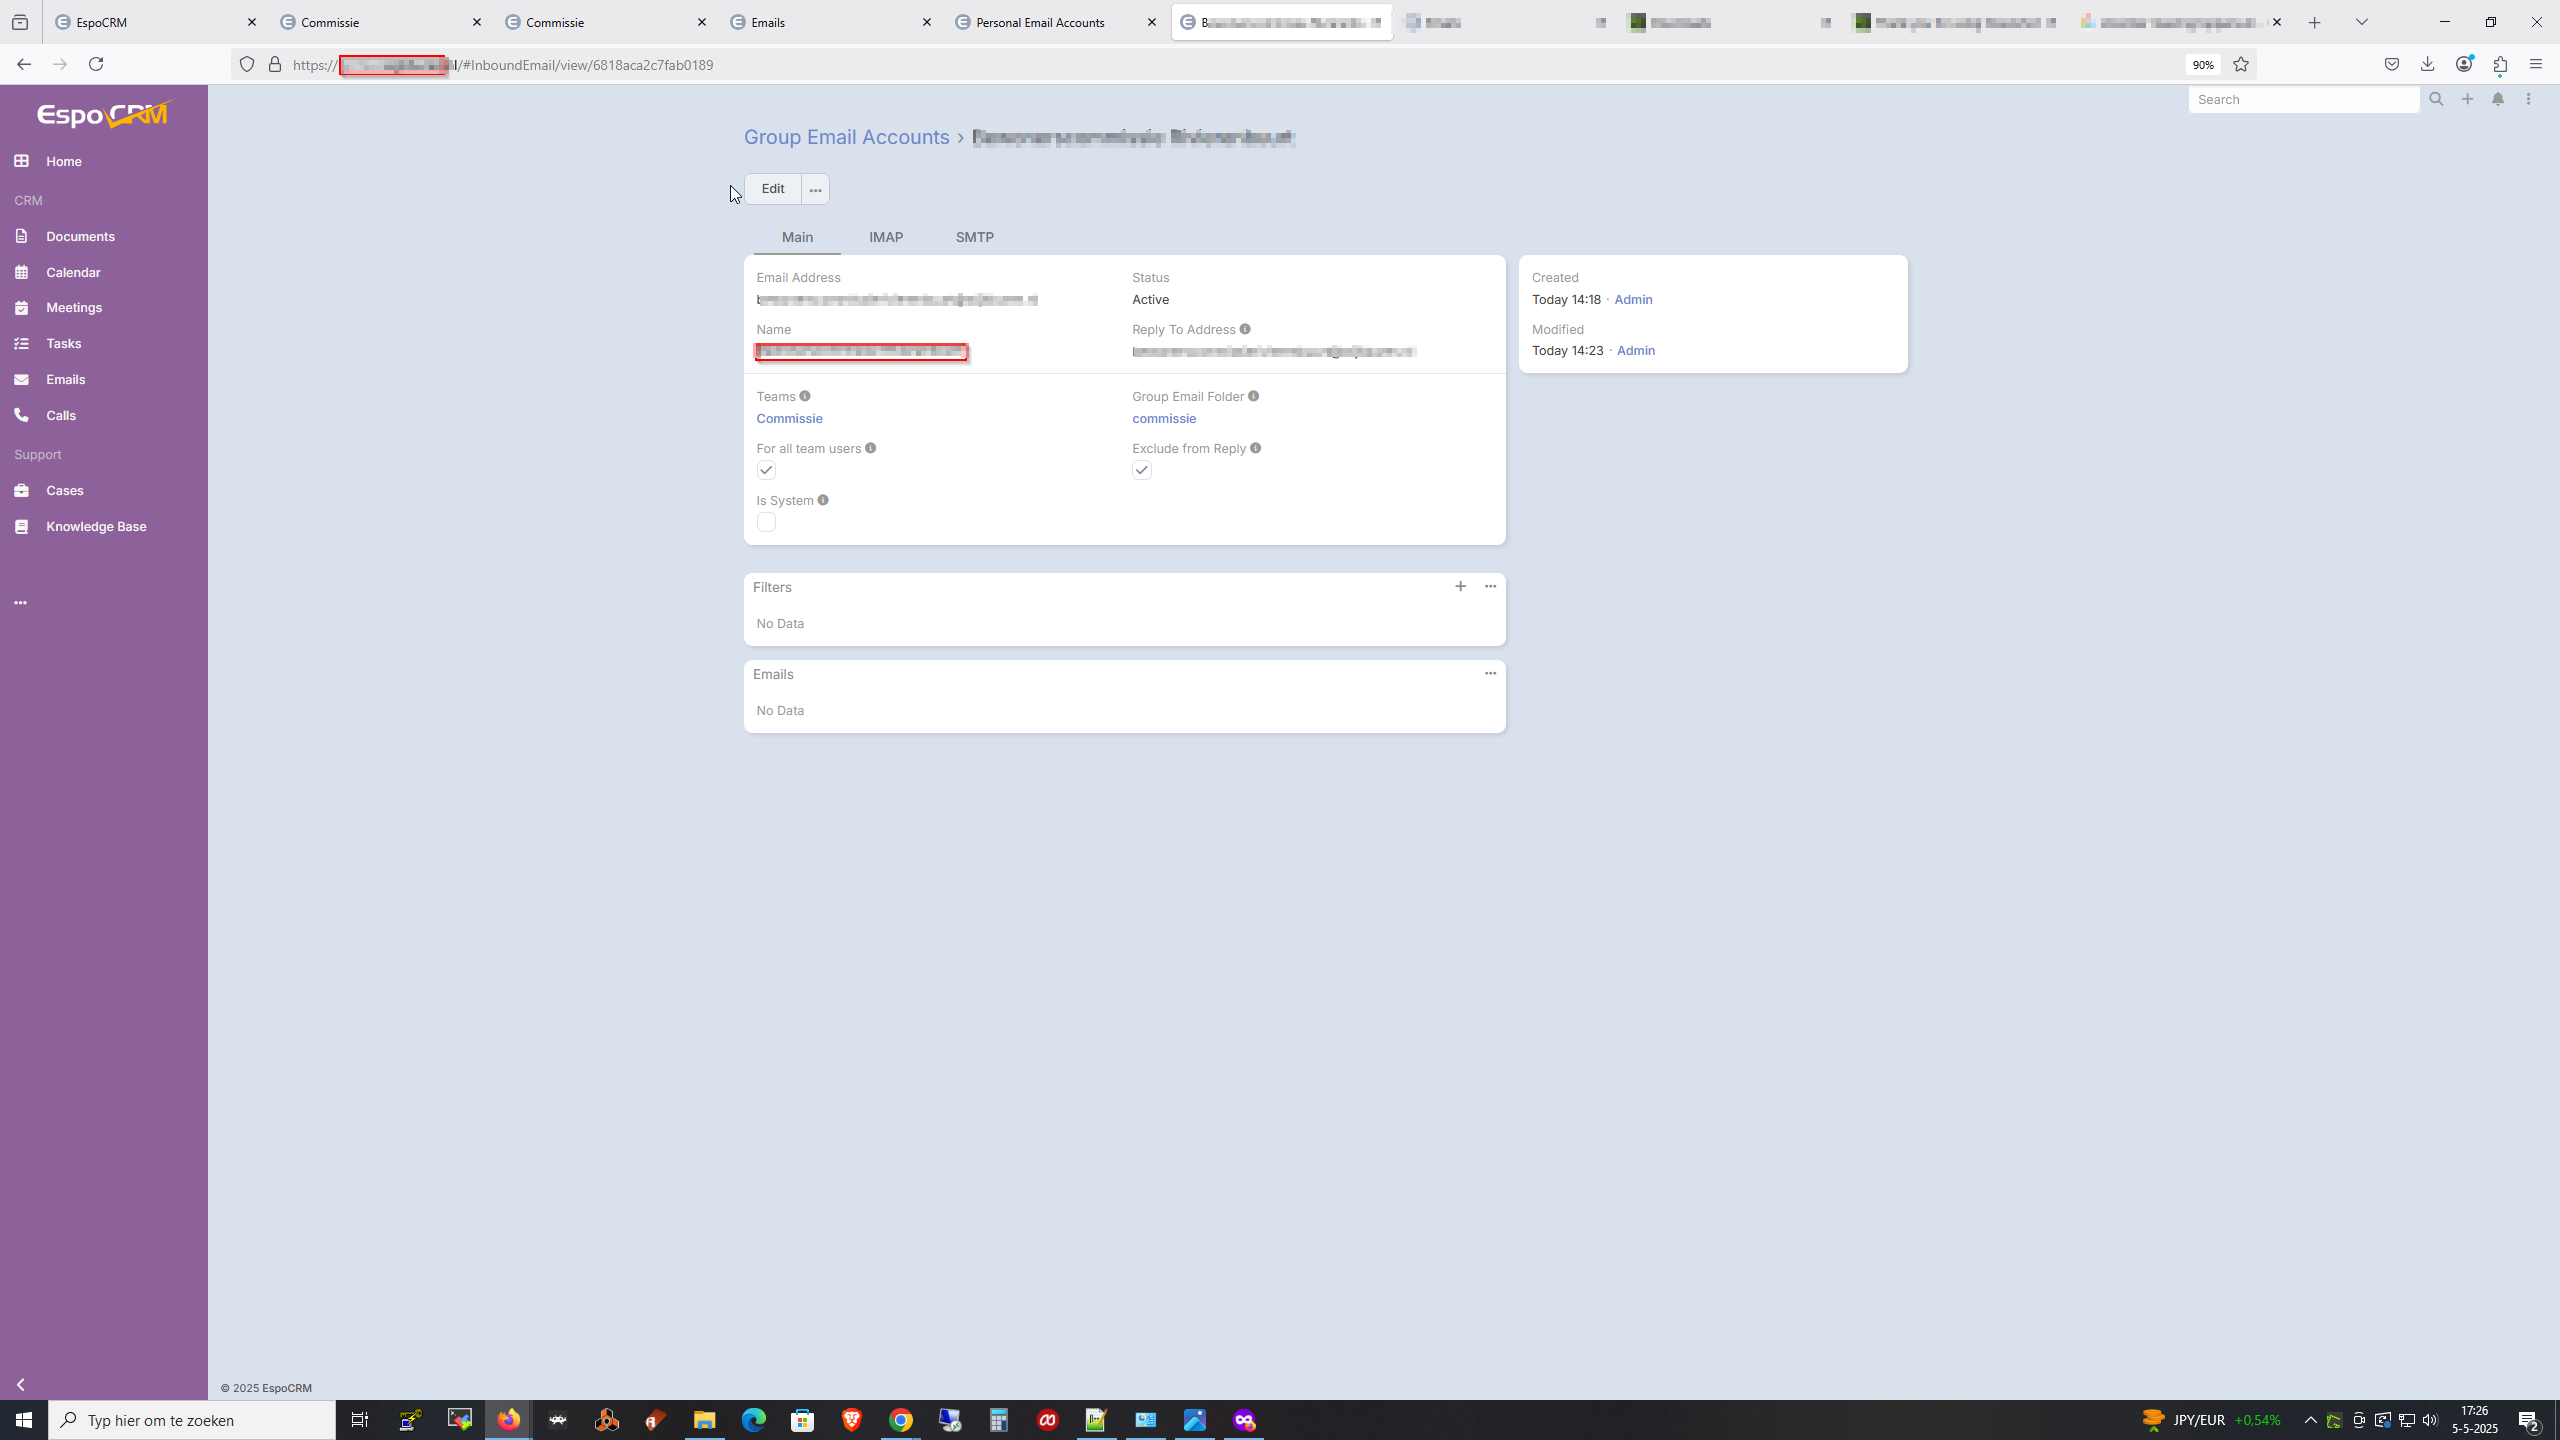Show more sidebar items via ellipsis
Screen dimensions: 2560x1440
(x=21, y=603)
